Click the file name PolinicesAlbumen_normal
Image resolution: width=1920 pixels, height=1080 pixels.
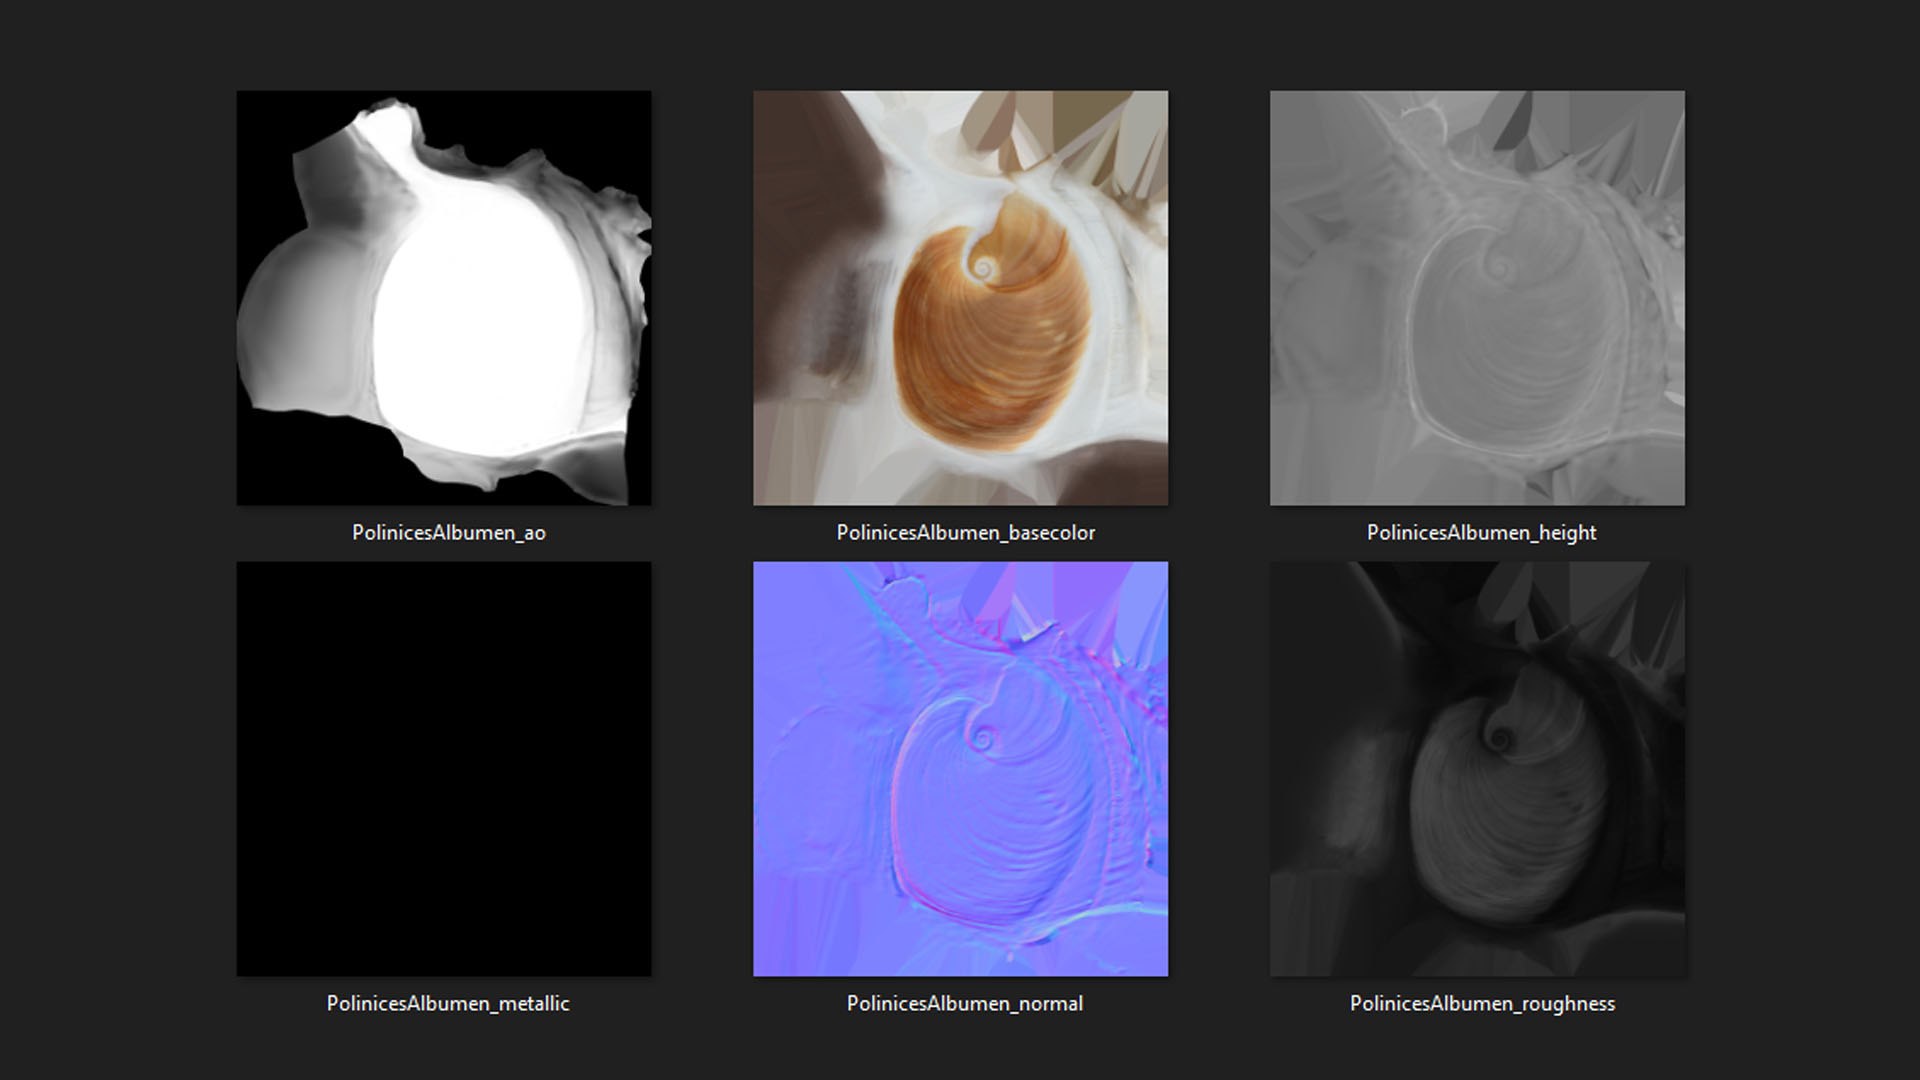[965, 1003]
